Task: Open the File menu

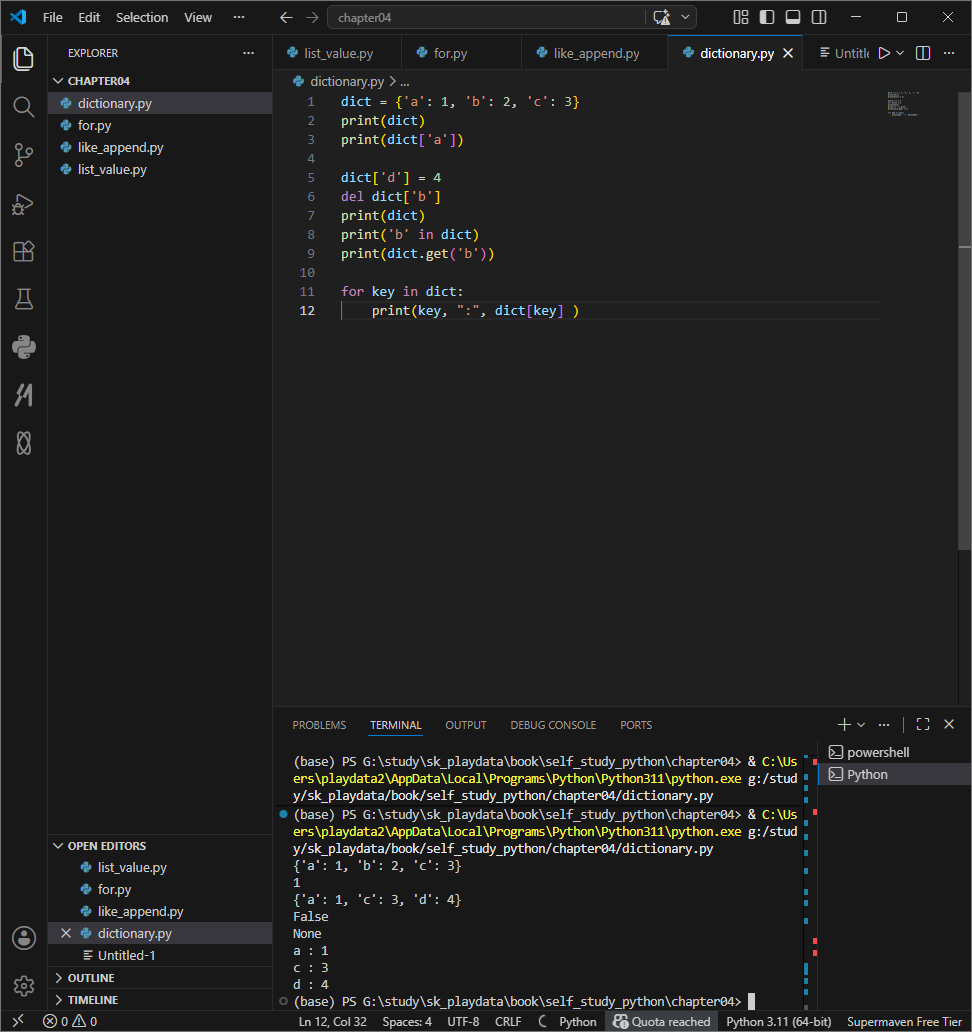Action: click(x=53, y=18)
